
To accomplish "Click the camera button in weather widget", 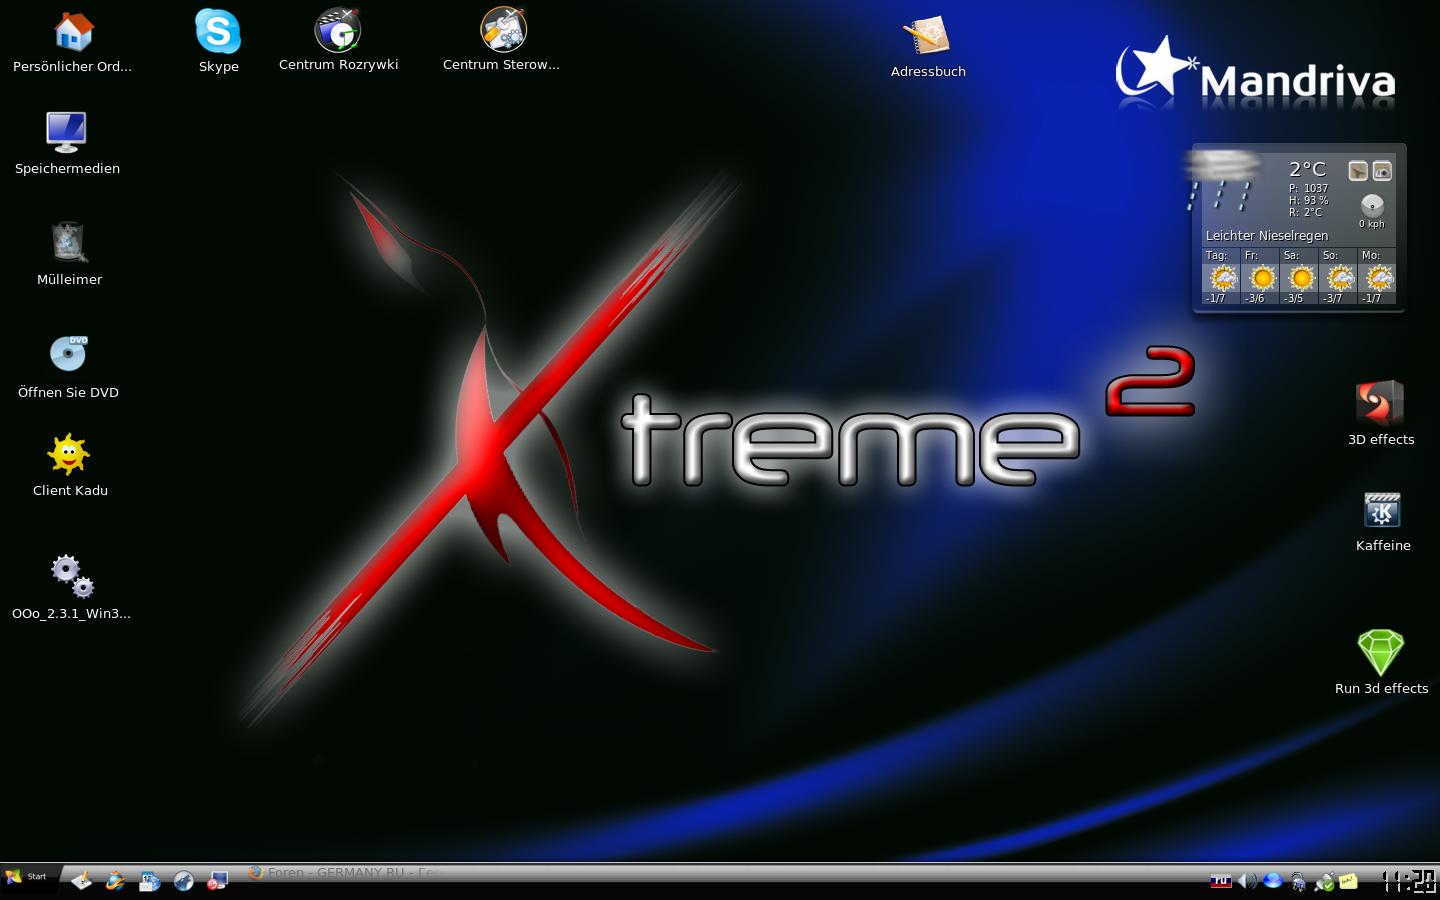I will [x=1382, y=171].
